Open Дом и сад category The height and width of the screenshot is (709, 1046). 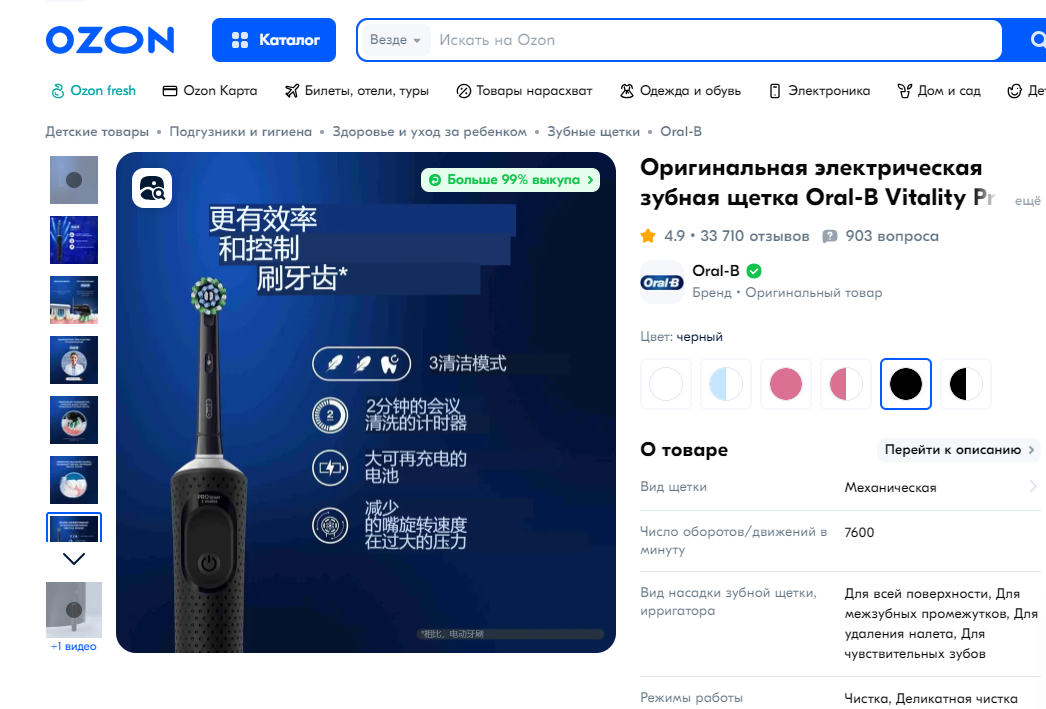click(x=939, y=91)
